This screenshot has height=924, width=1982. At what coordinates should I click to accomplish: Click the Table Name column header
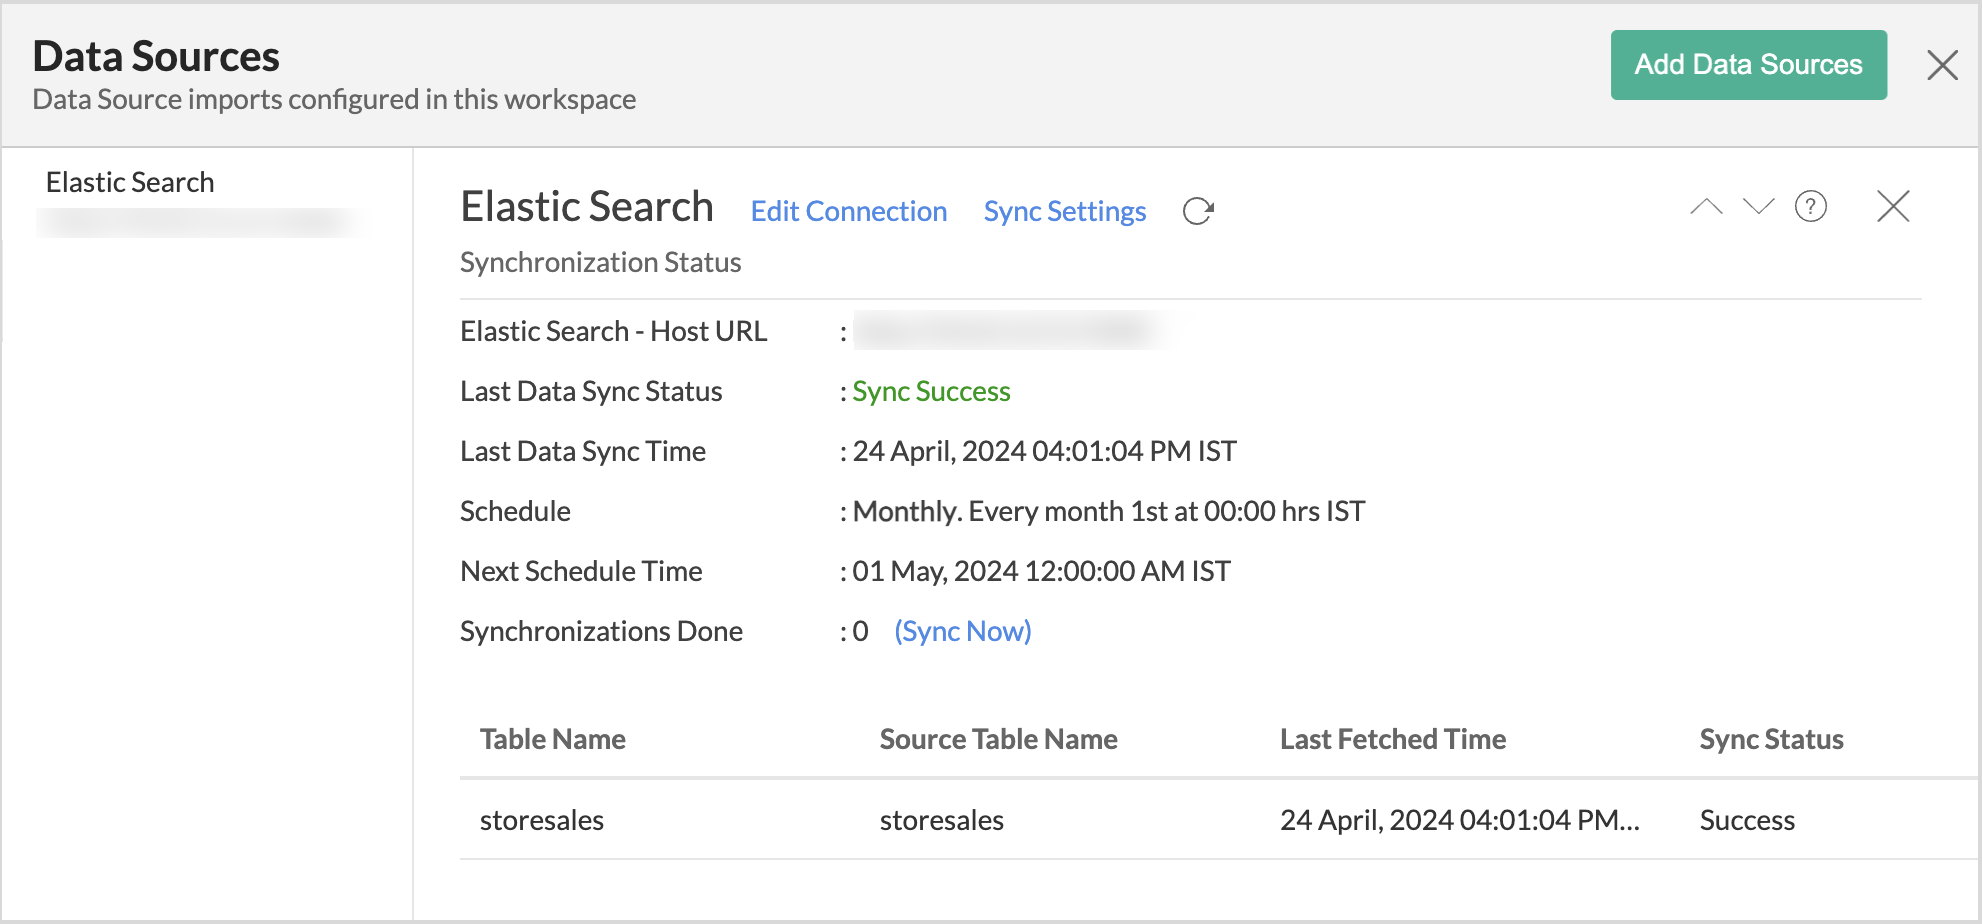(x=553, y=739)
